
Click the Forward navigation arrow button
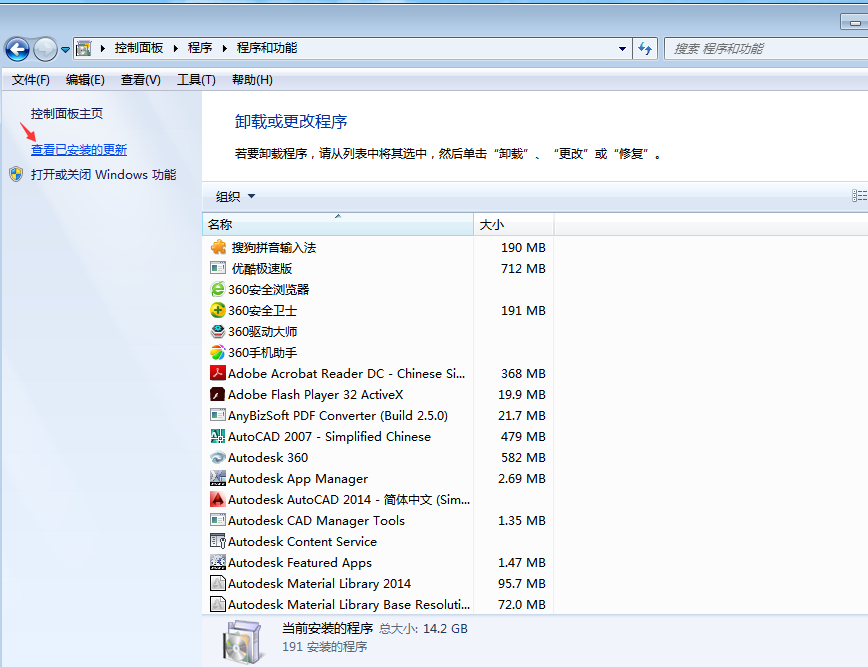(45, 49)
